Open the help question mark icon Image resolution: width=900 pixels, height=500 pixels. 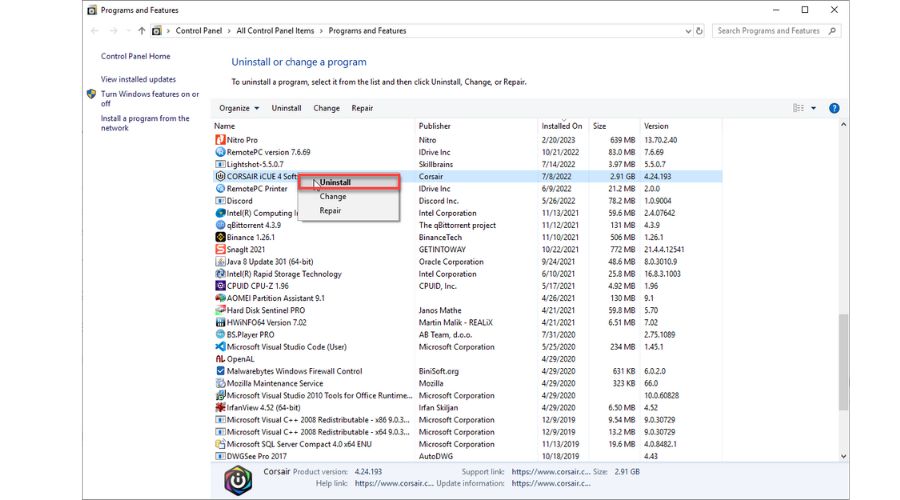pyautogui.click(x=834, y=108)
